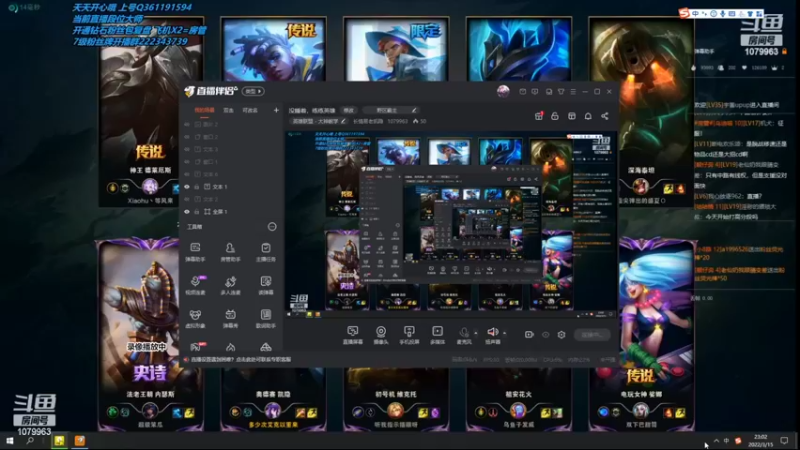Toggle lock on 文本 1 source
The image size is (800, 450).
click(196, 187)
